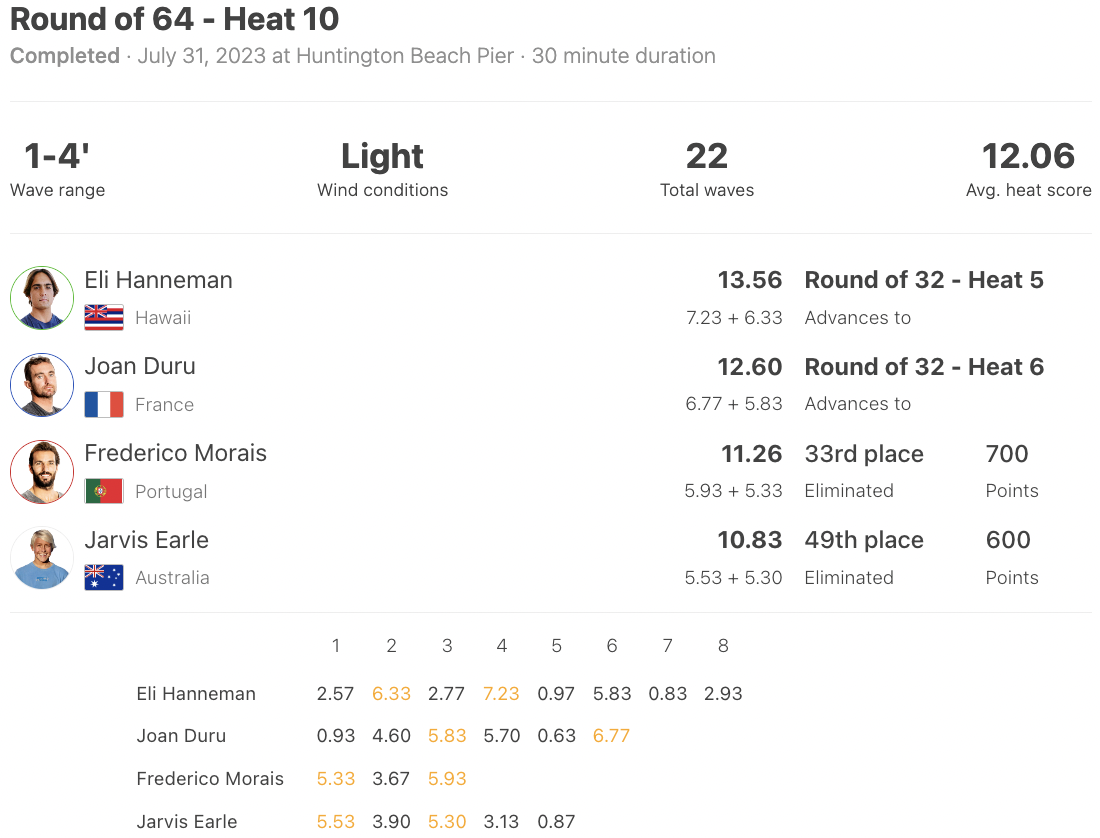
Task: Select Frederico Morais athlete name
Action: pyautogui.click(x=175, y=453)
